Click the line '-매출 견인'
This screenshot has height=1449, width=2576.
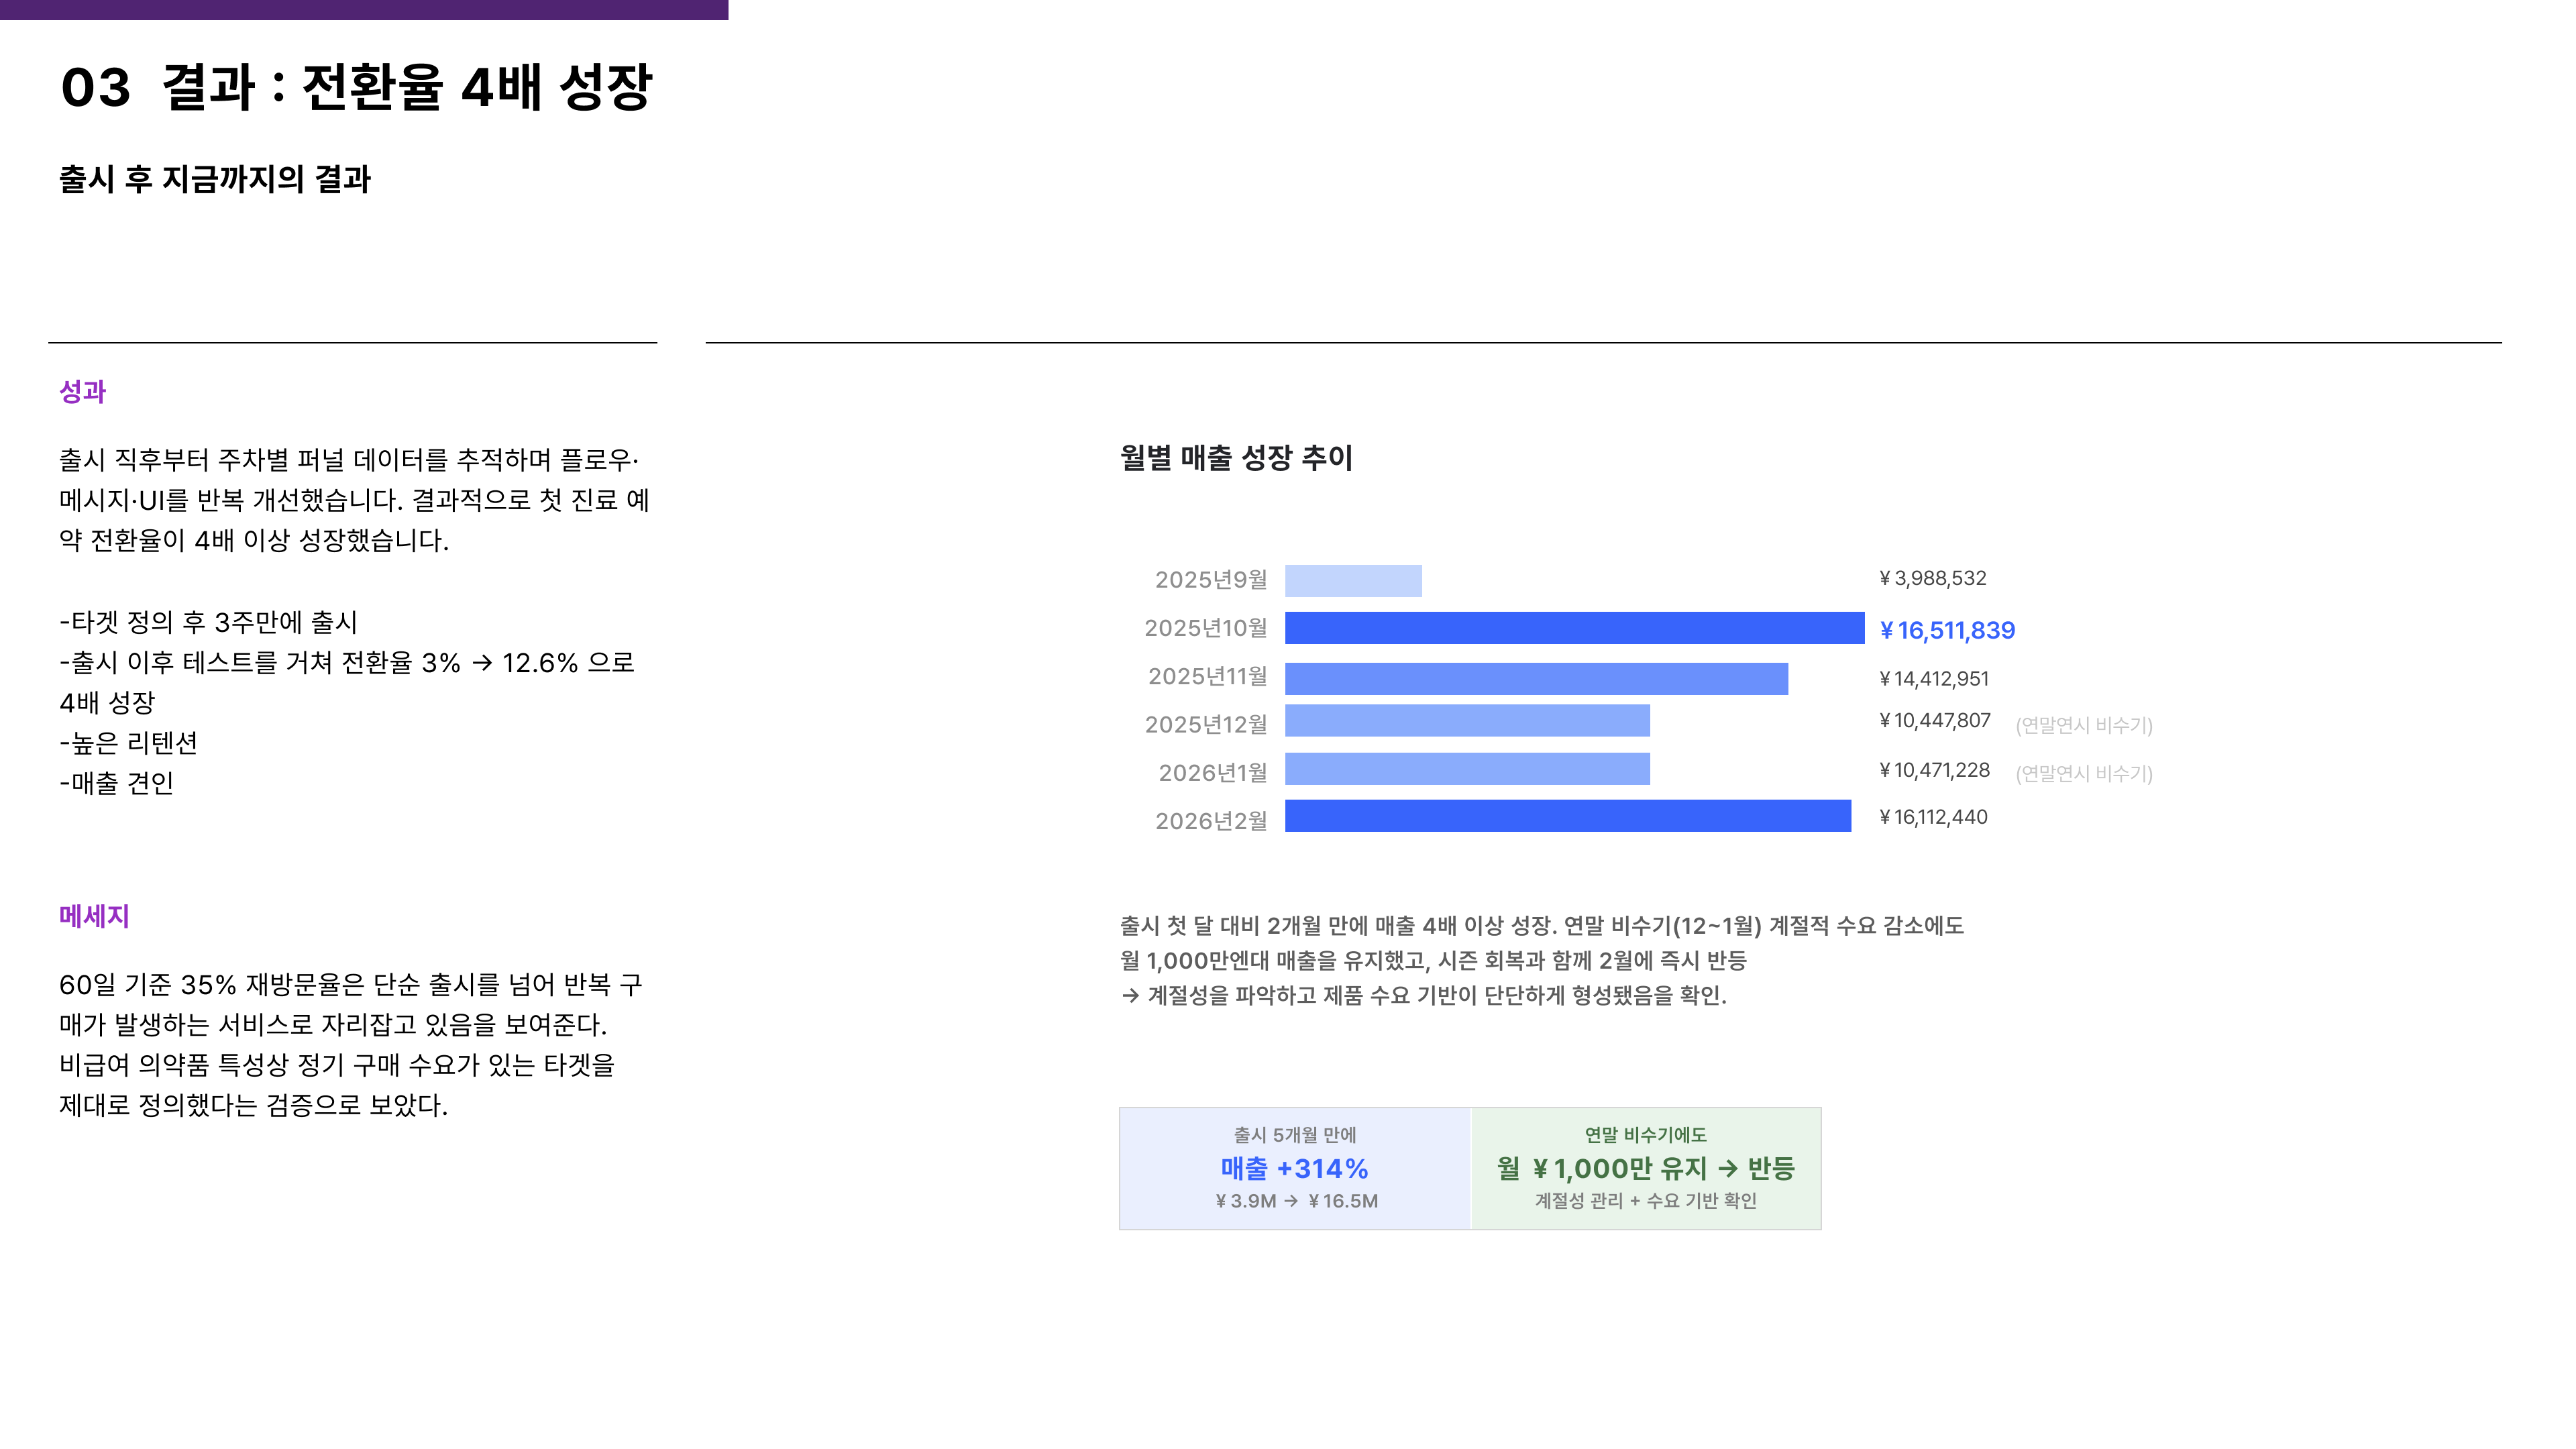(x=117, y=783)
